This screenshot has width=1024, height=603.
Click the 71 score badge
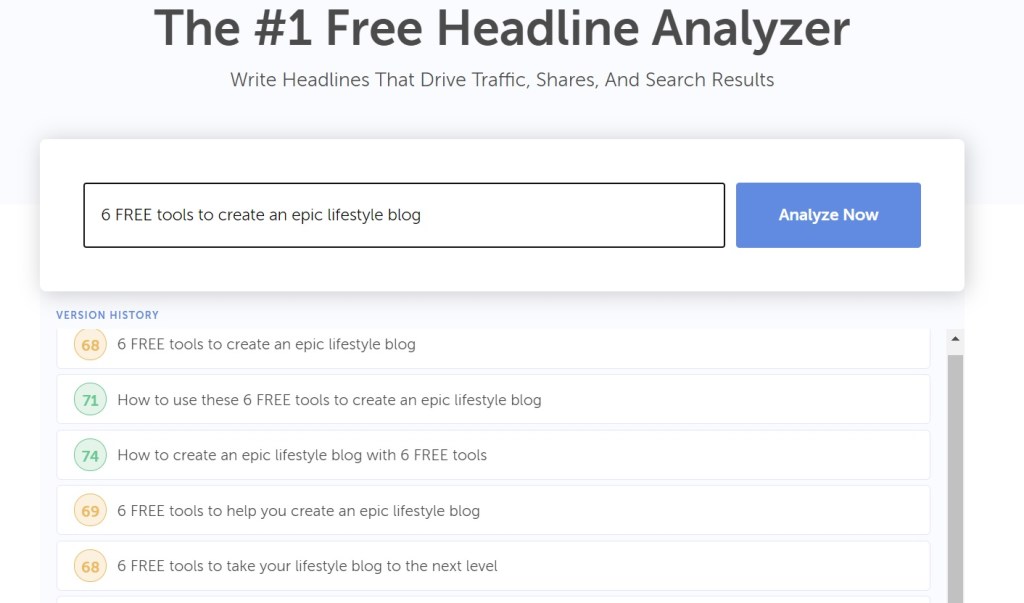[x=90, y=400]
